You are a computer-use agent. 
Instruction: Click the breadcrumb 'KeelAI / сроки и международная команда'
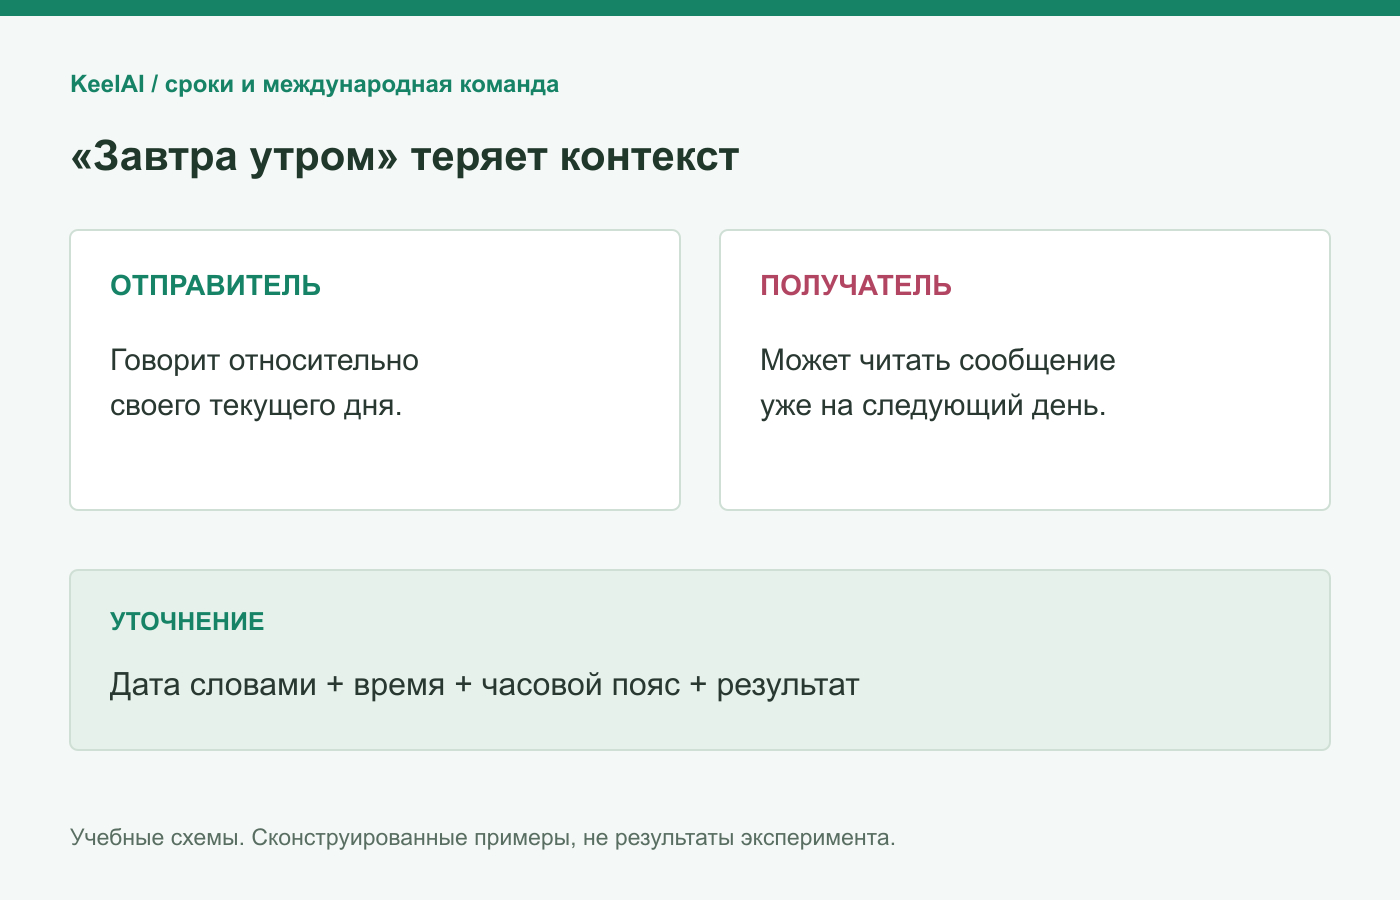pos(314,85)
